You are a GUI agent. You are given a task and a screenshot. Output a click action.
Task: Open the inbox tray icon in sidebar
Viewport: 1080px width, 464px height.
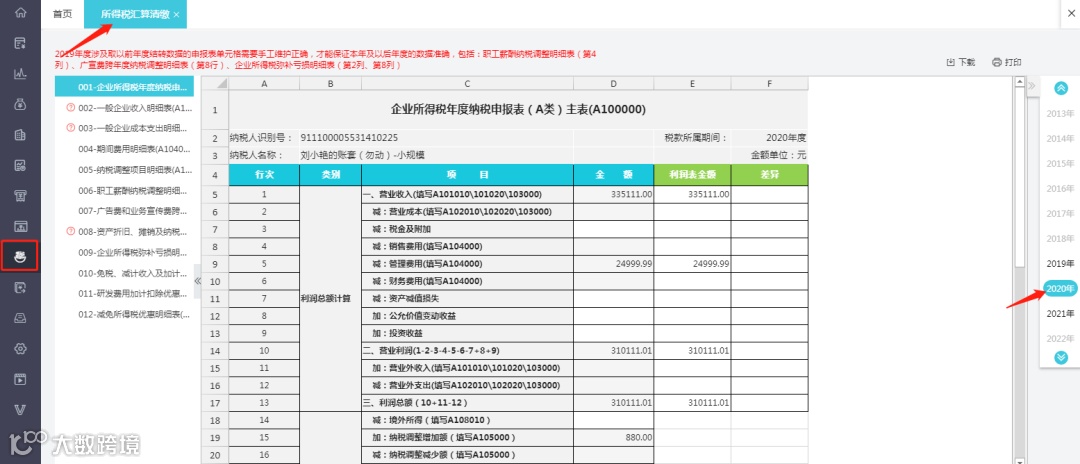[x=20, y=318]
